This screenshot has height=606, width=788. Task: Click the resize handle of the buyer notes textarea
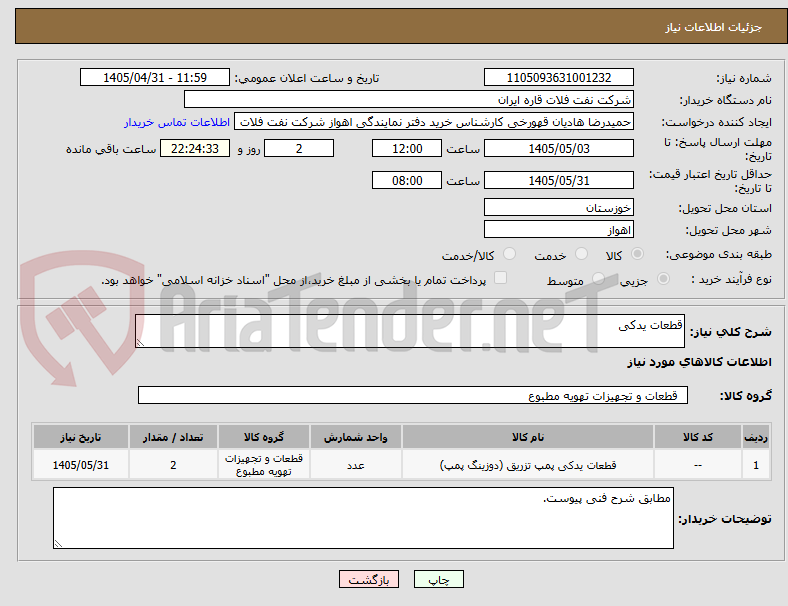coord(58,544)
